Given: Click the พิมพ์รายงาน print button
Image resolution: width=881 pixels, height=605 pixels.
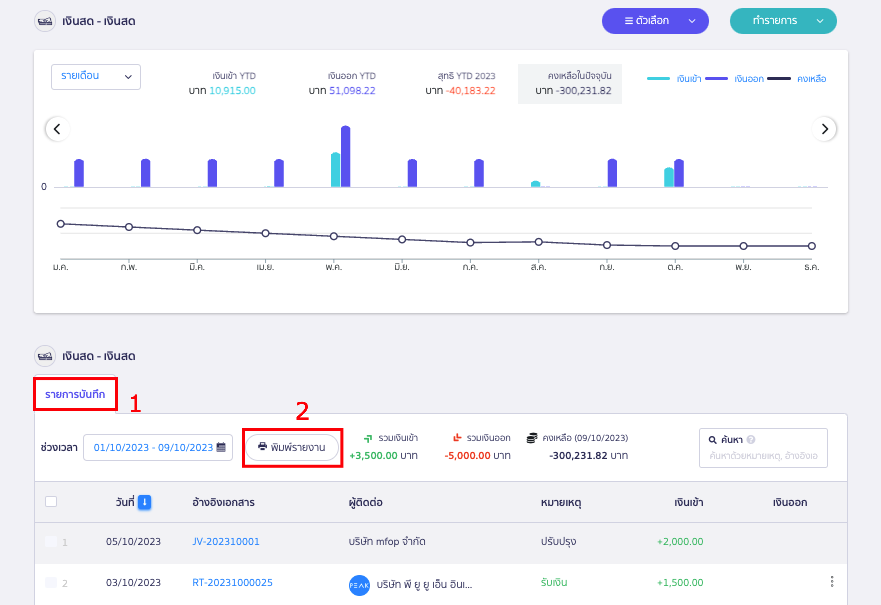Looking at the screenshot, I should tap(292, 448).
